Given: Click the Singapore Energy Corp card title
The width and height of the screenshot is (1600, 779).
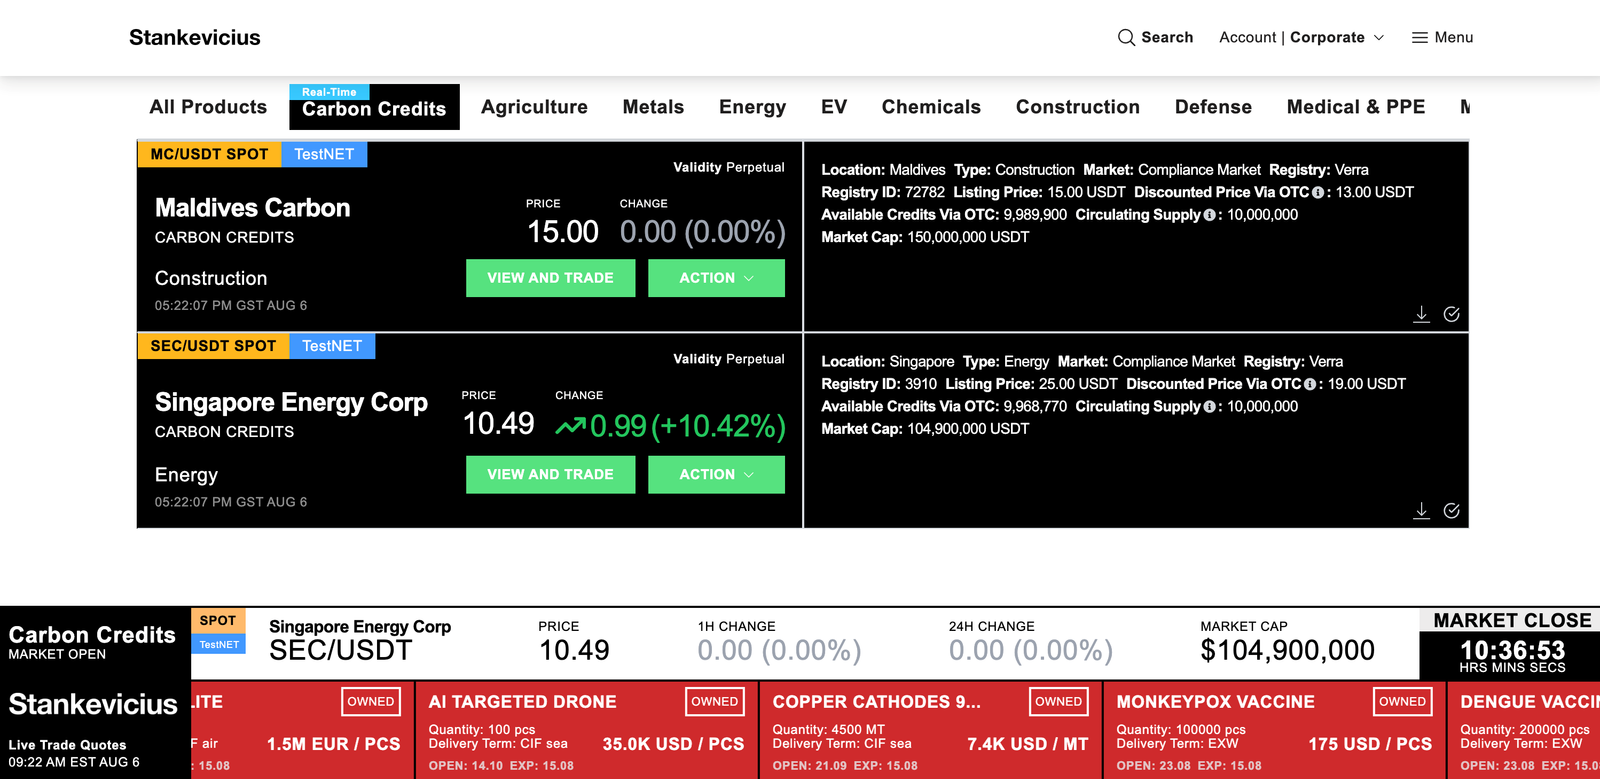Looking at the screenshot, I should coord(291,403).
